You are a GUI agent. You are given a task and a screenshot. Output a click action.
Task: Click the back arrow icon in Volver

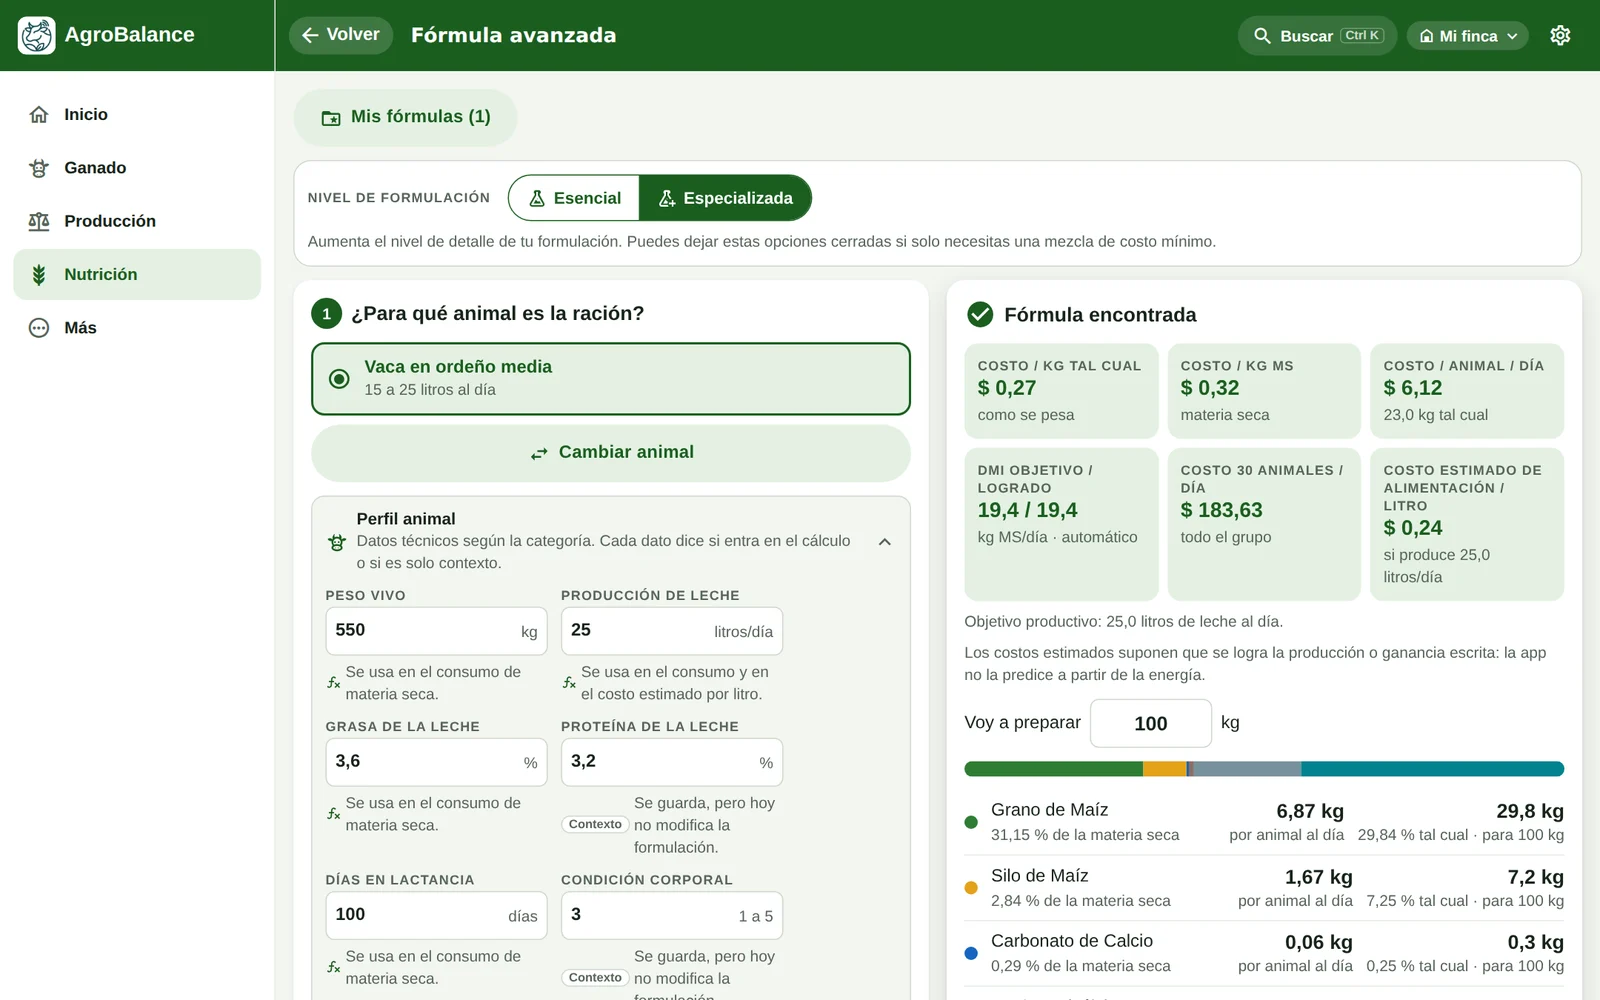[310, 35]
